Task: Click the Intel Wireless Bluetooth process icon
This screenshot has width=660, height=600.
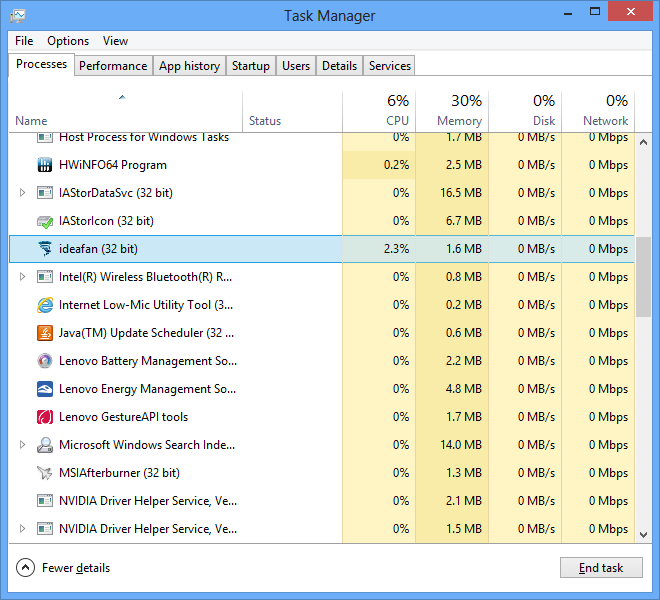Action: 45,277
